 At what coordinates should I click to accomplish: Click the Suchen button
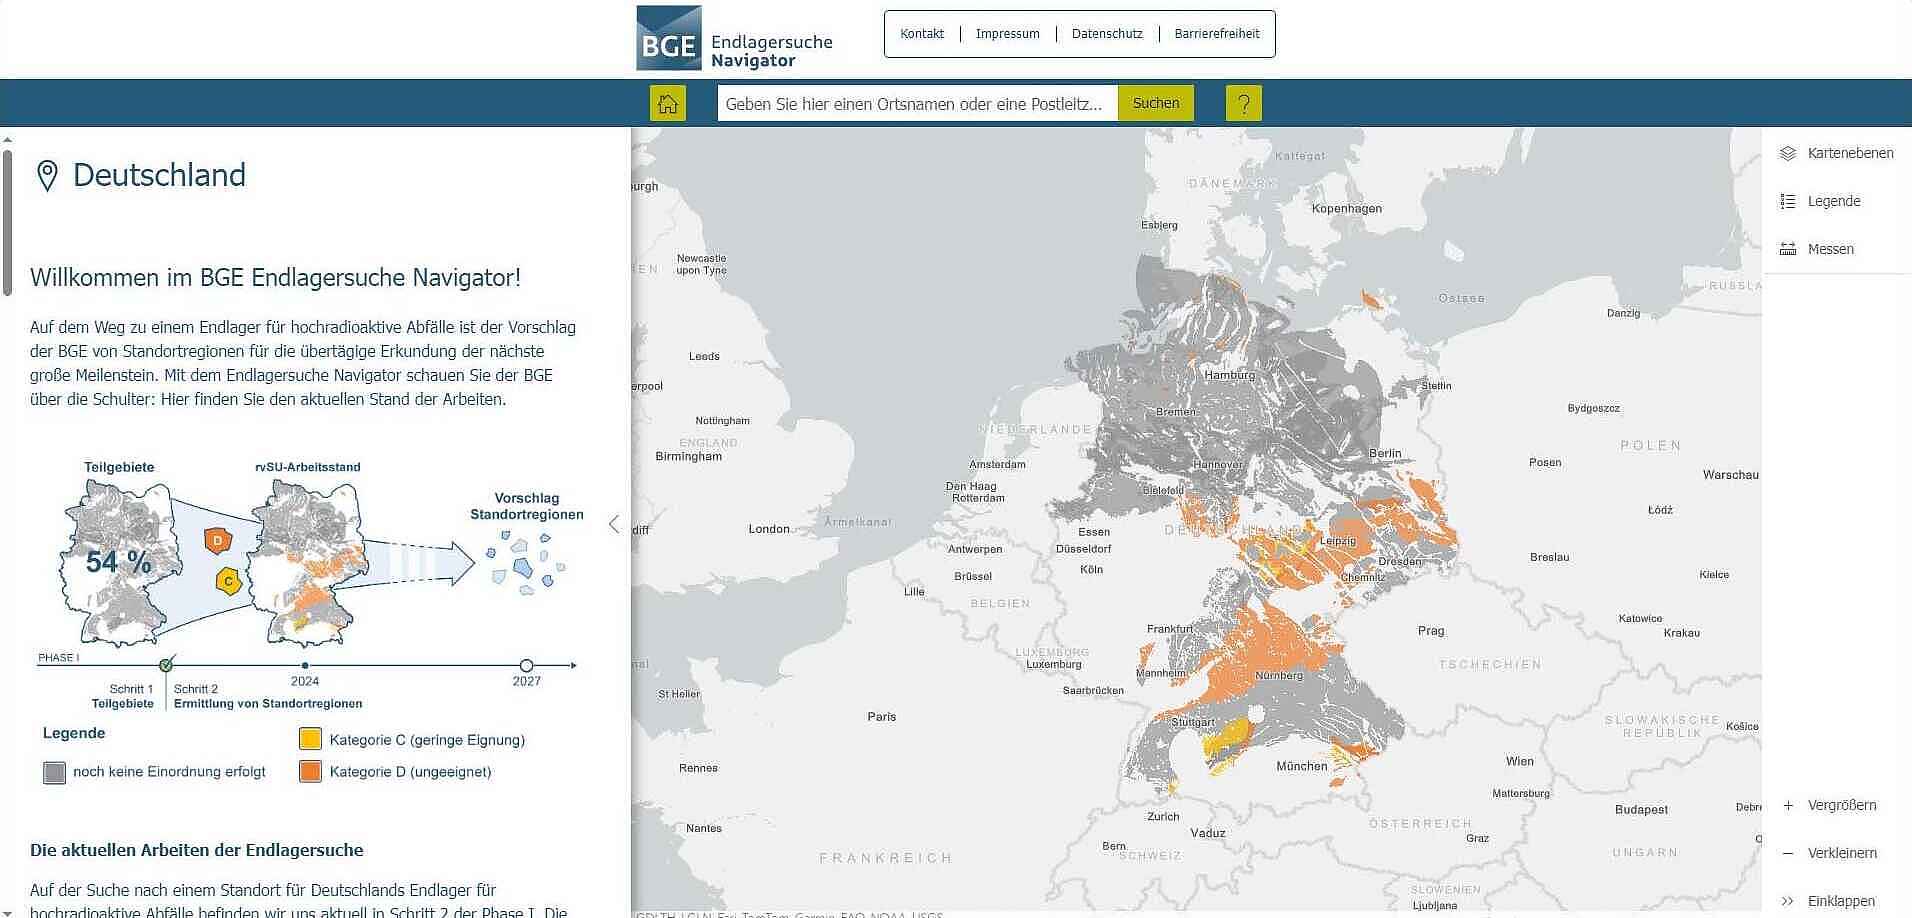click(x=1156, y=103)
